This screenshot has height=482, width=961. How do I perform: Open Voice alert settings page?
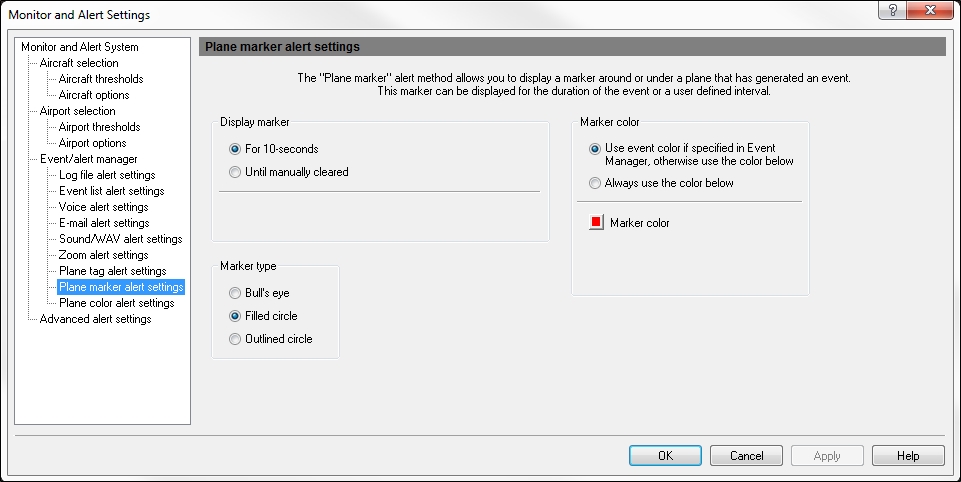coord(104,207)
